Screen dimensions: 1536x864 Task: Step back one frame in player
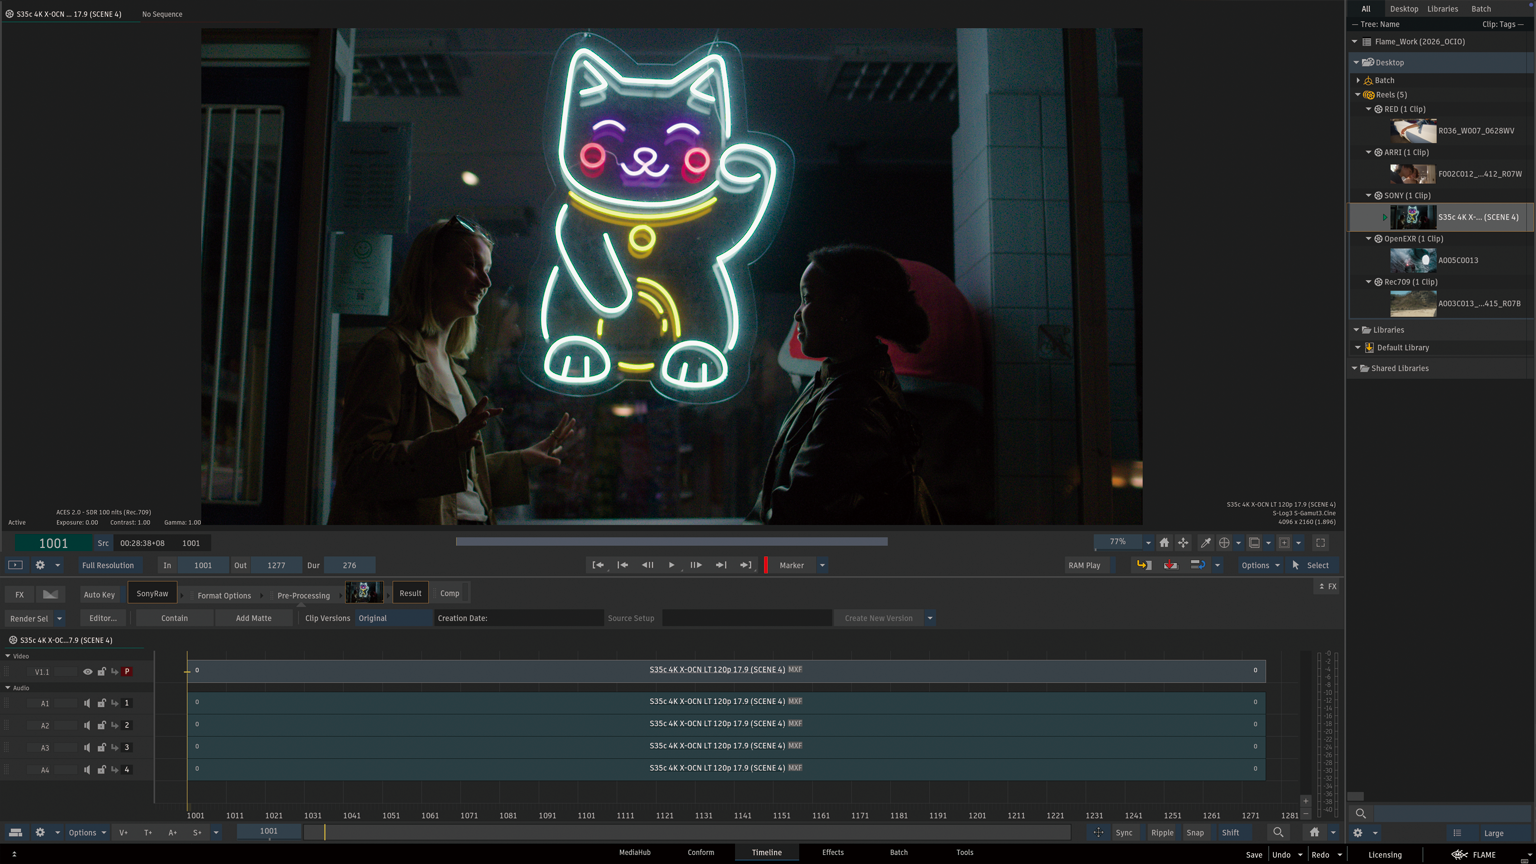pos(647,565)
